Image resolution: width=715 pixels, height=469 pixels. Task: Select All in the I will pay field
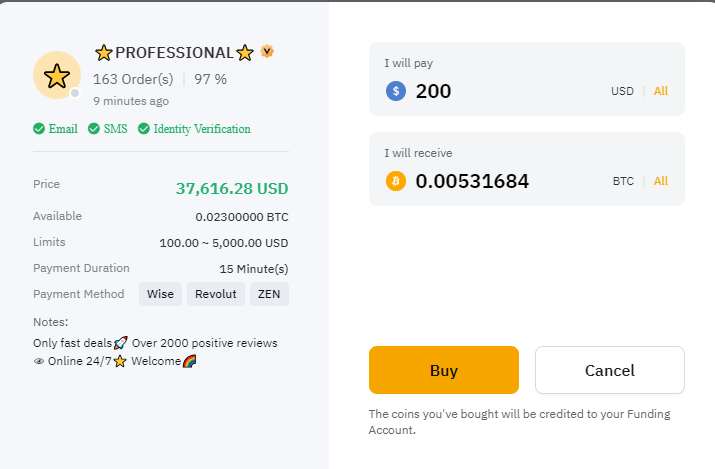click(661, 91)
